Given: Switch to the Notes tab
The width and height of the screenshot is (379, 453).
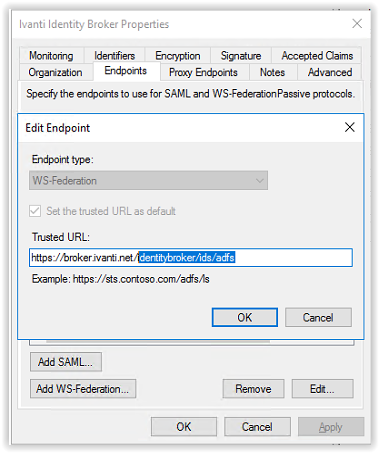Looking at the screenshot, I should 272,72.
